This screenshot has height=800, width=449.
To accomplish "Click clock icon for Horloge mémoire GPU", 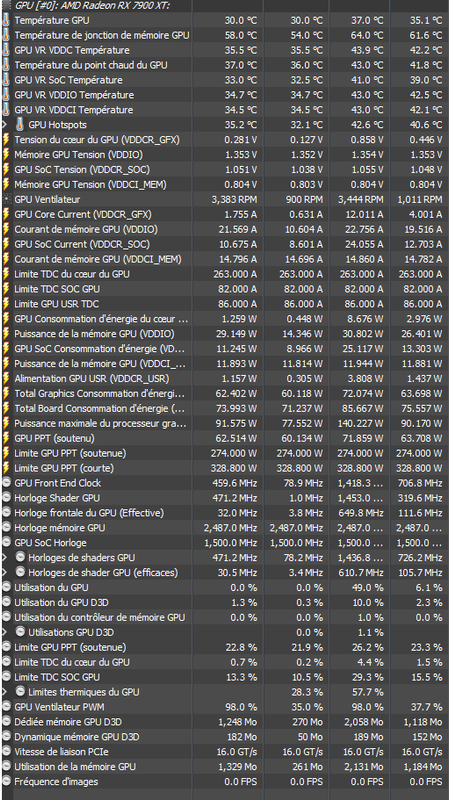I will point(6,528).
